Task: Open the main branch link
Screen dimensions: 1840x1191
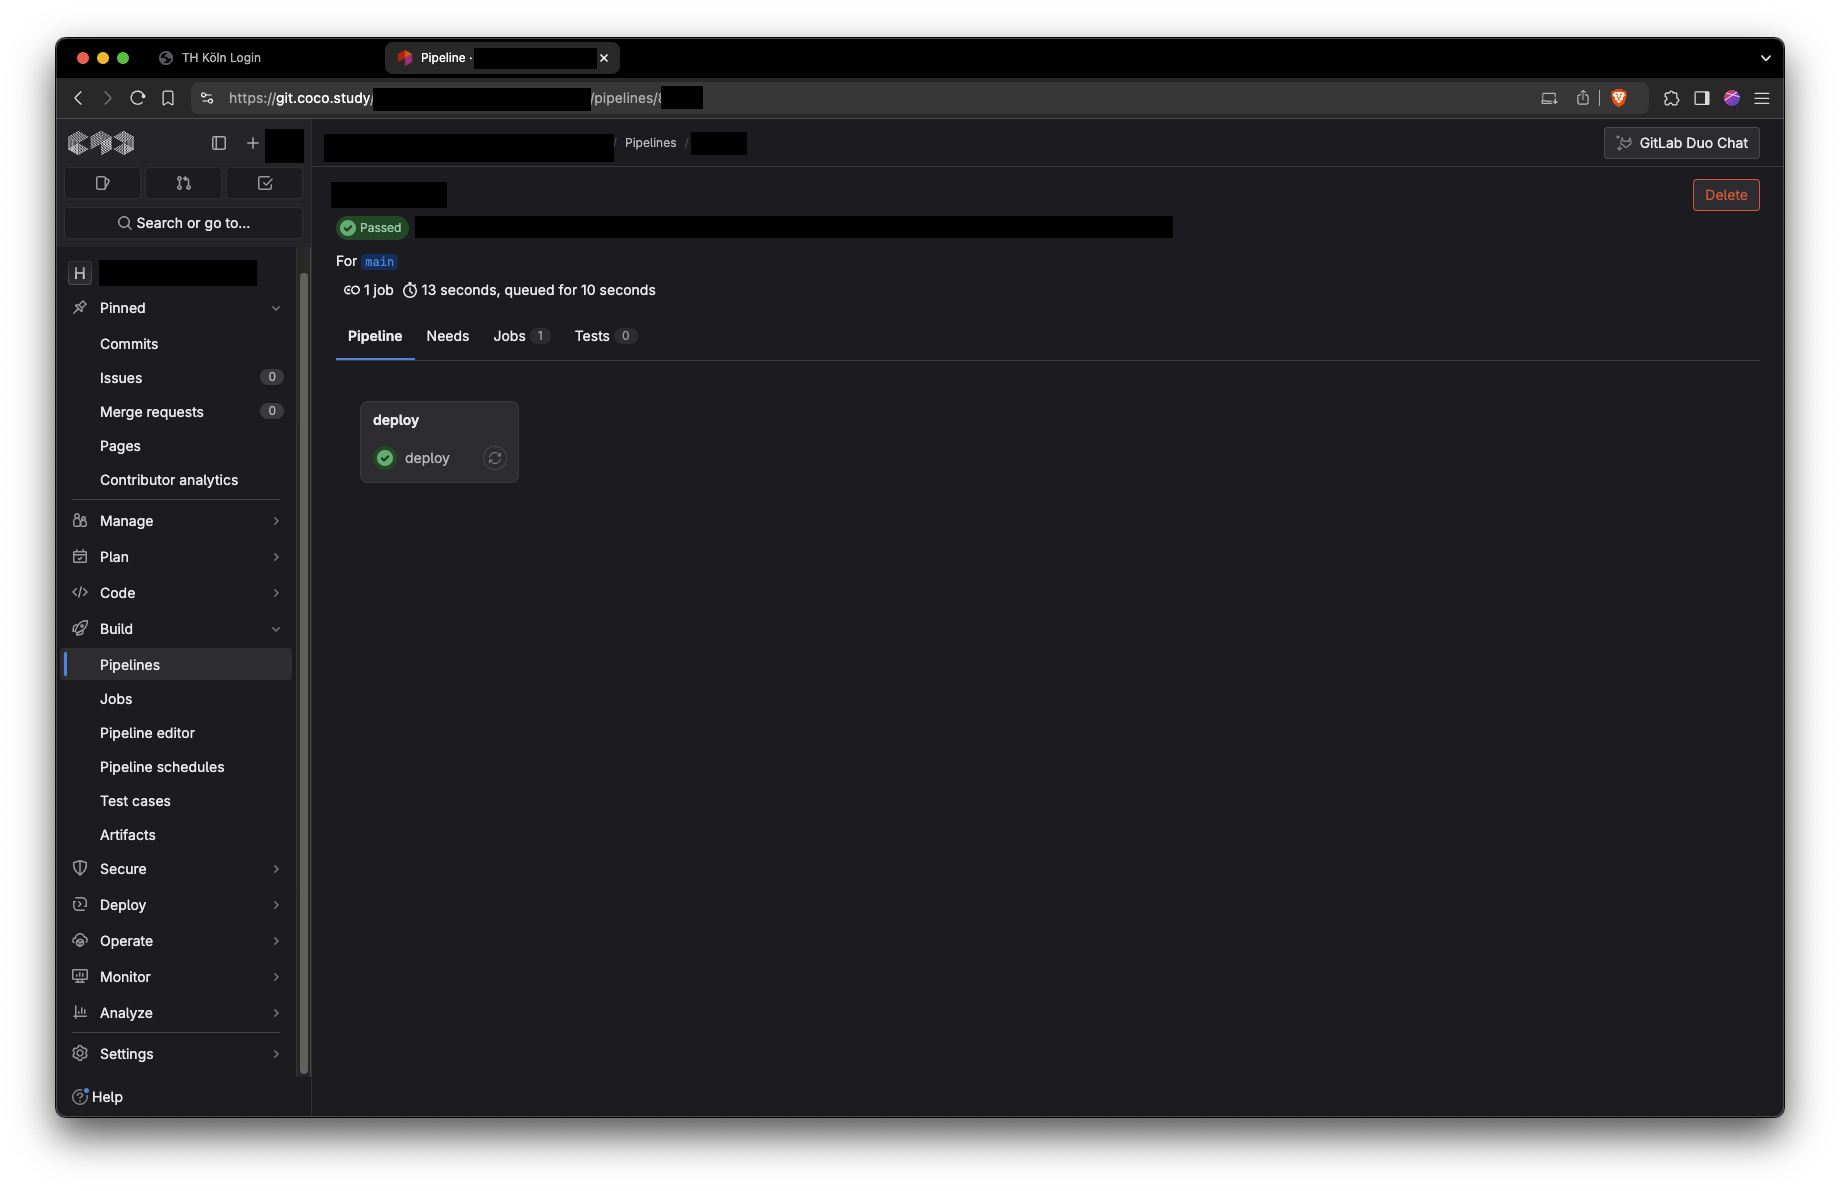Action: coord(379,262)
